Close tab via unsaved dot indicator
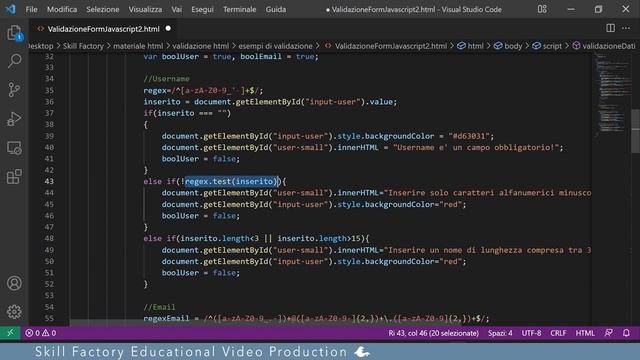Viewport: 640px width, 360px height. pos(168,29)
